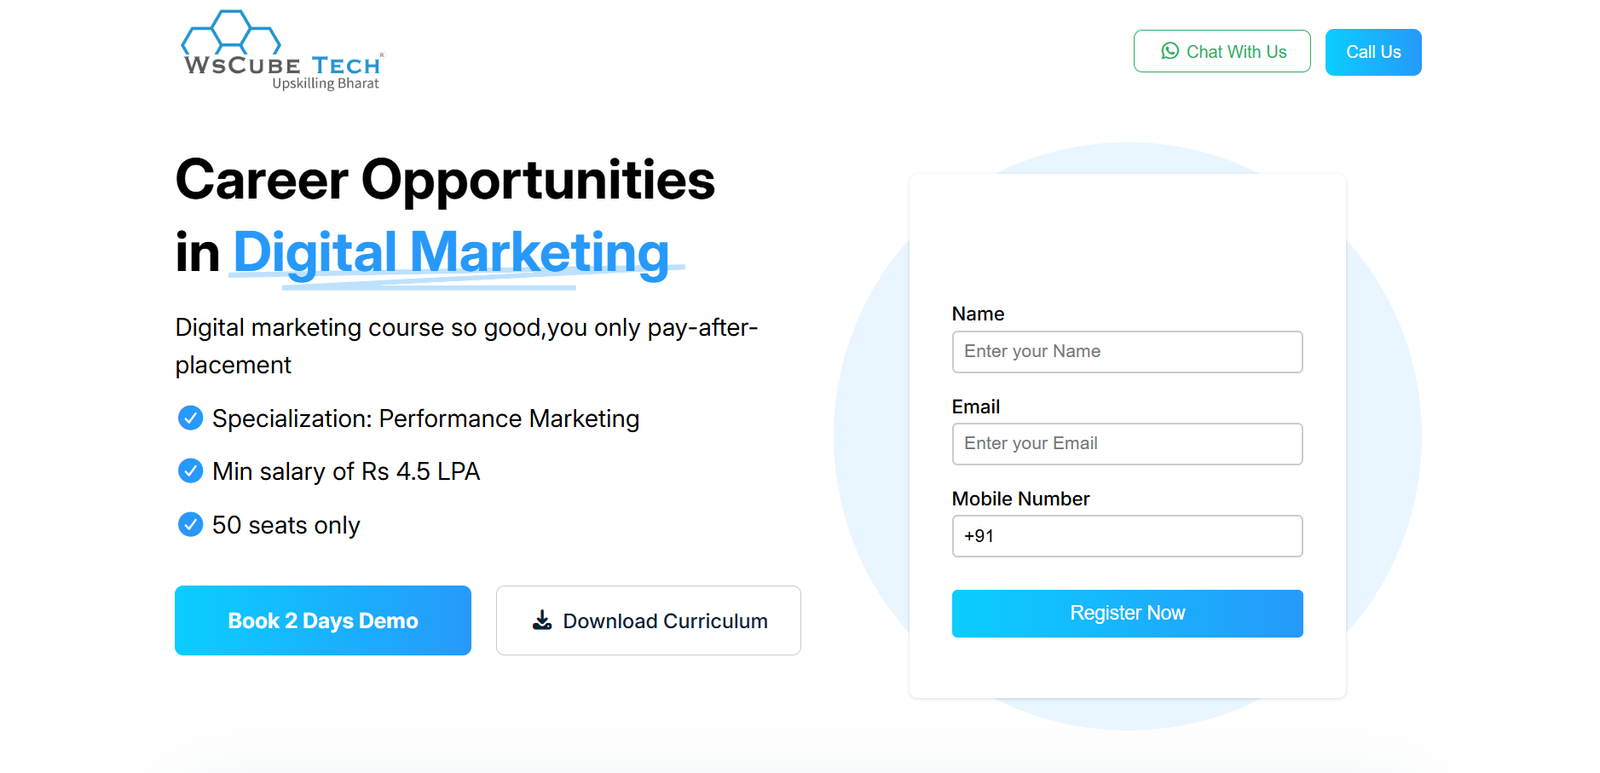Focus the Enter your Email field

point(1127,444)
